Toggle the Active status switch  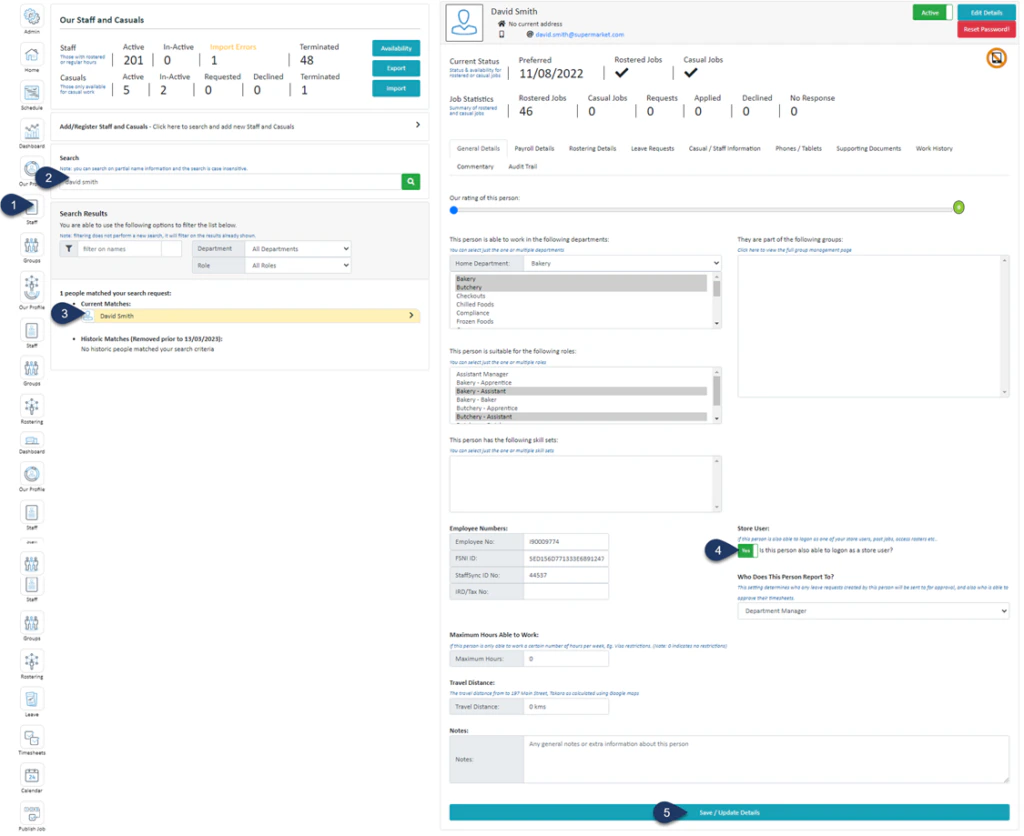(x=933, y=12)
